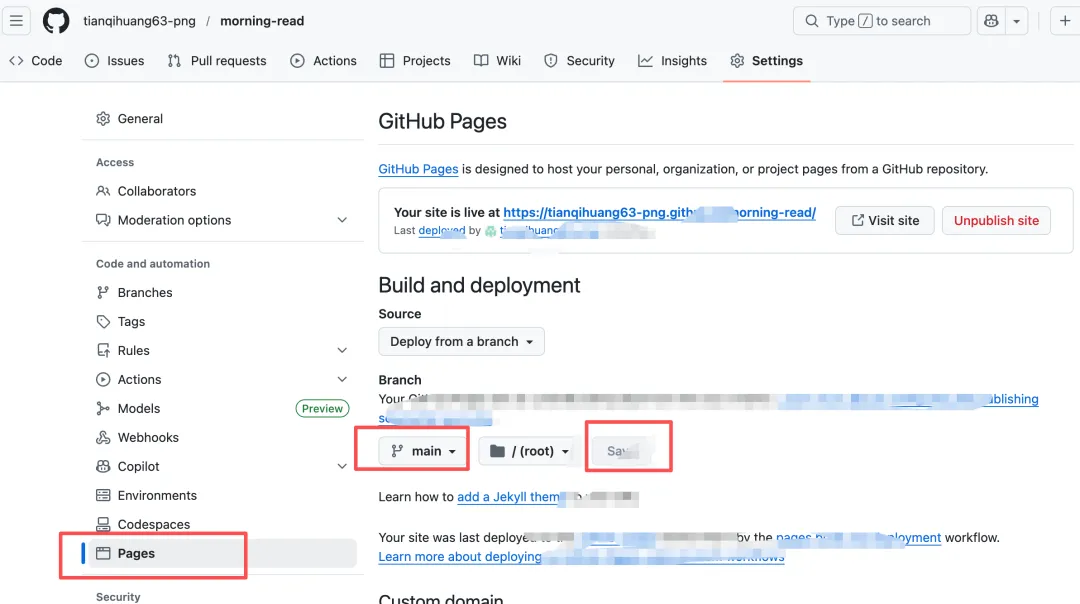The image size is (1080, 604).
Task: Click the Preview badge next to Models
Action: point(322,408)
